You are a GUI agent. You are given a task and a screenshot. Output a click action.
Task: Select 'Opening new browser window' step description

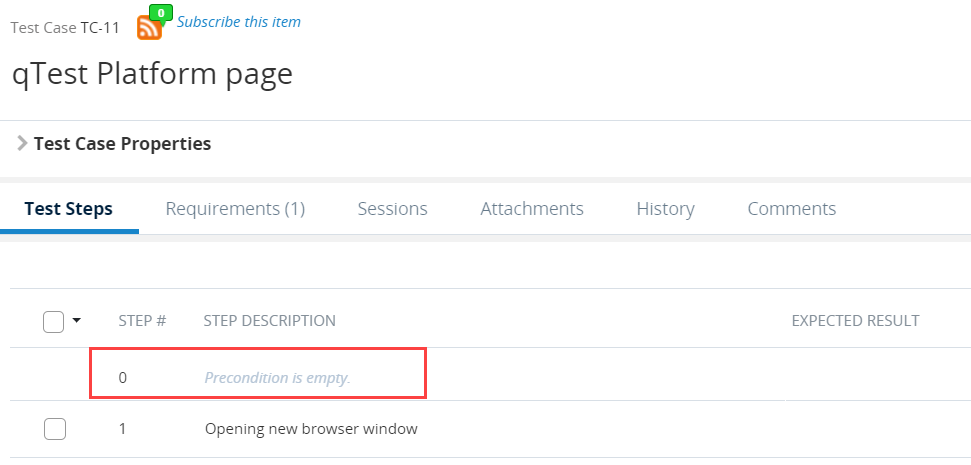[311, 429]
